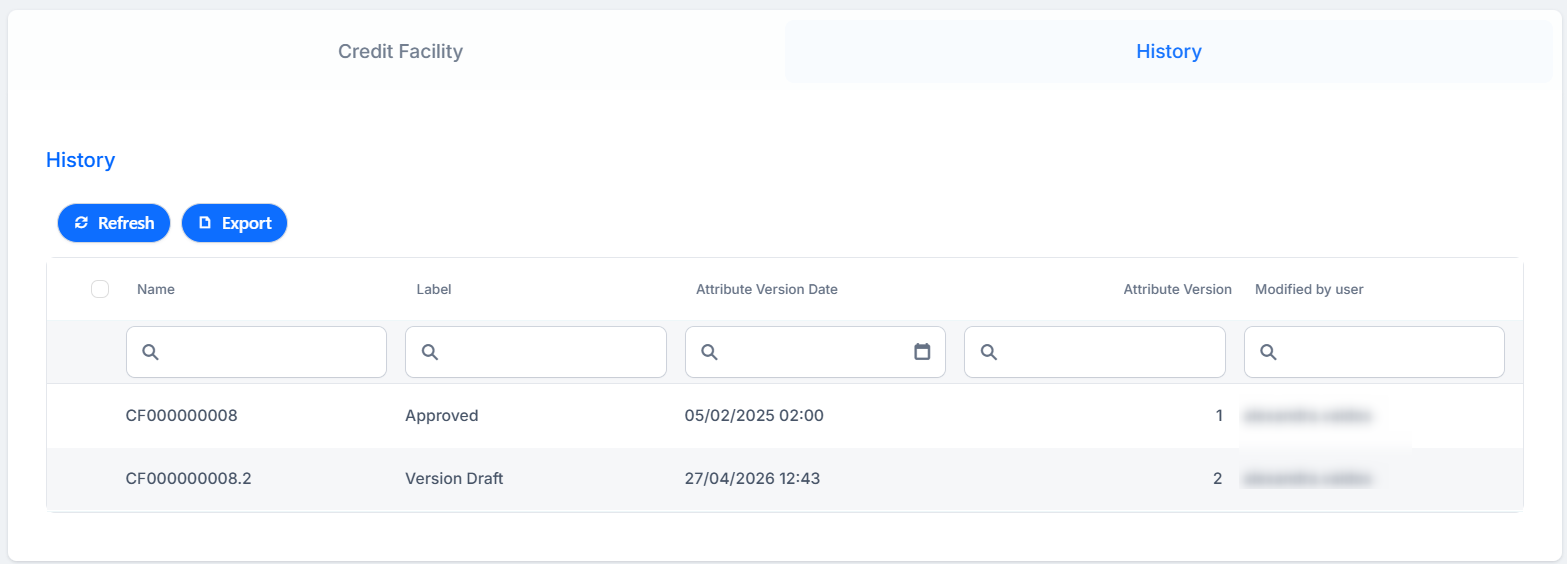Sort by the Modified by user header
The image size is (1567, 564).
1309,289
